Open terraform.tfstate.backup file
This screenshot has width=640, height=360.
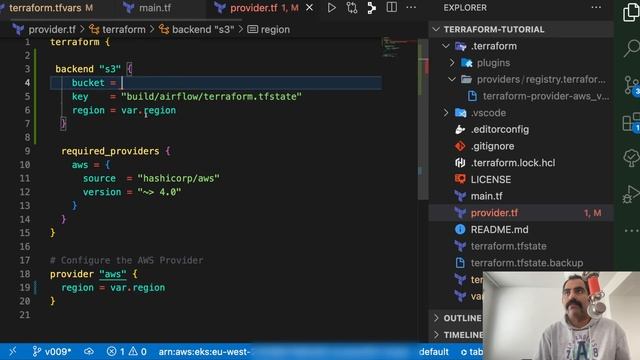coord(527,263)
